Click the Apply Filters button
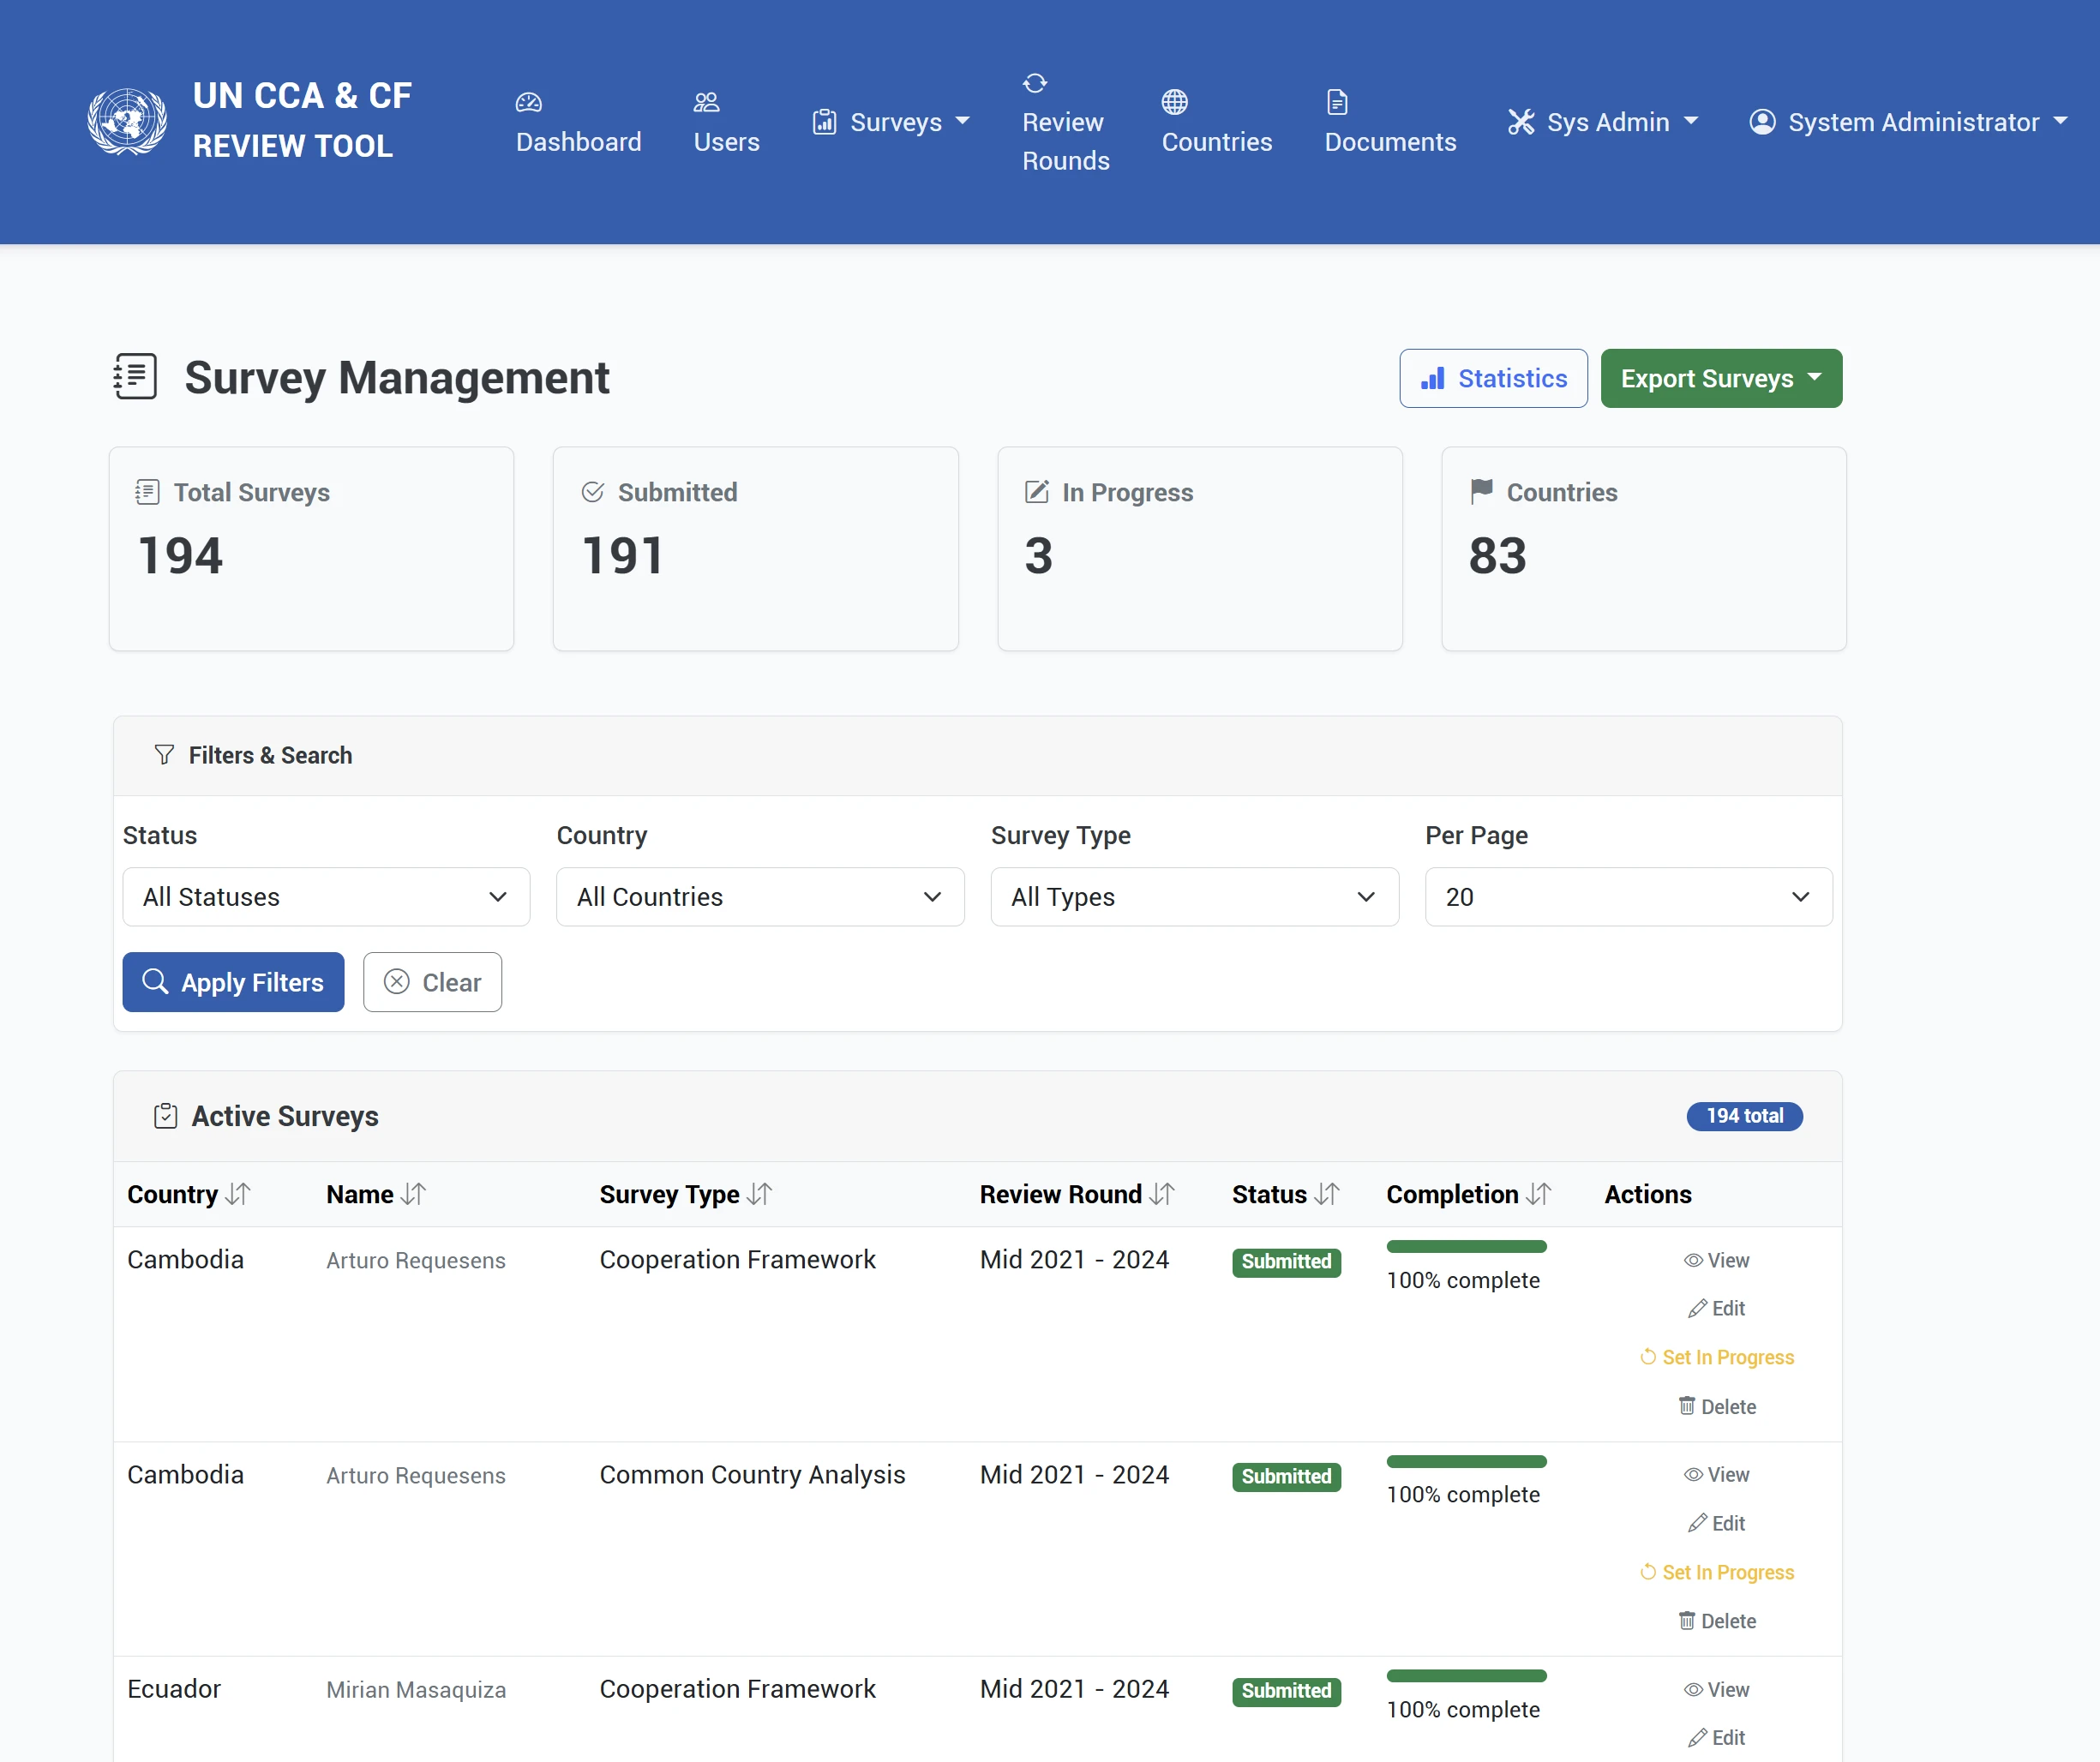 tap(233, 982)
